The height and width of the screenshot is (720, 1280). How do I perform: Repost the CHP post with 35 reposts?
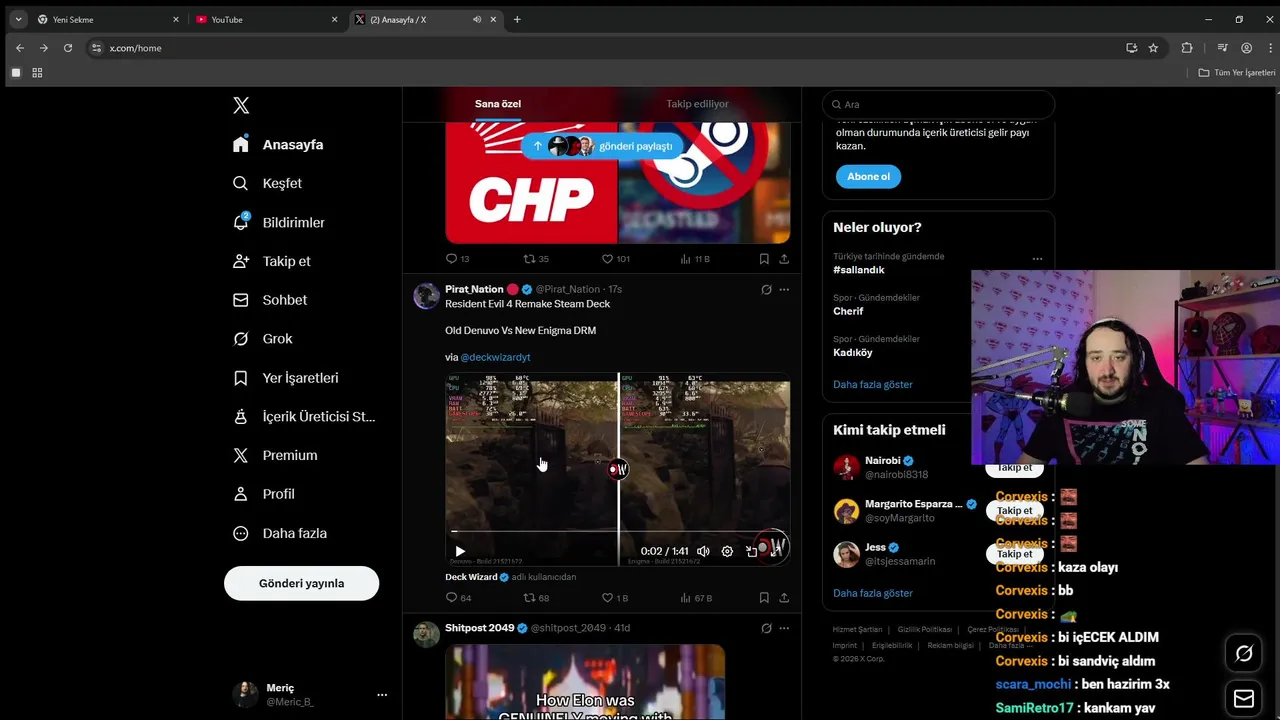coord(536,259)
